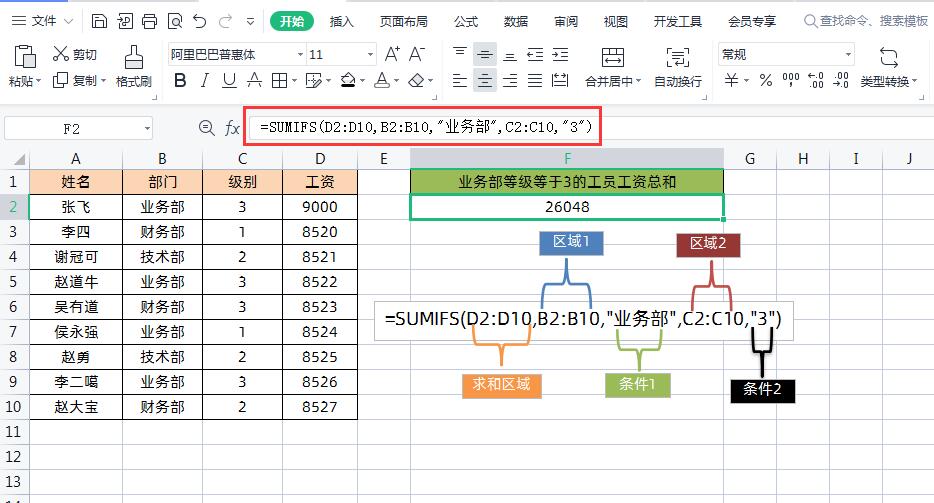Viewport: 934px width, 503px height.
Task: Click the Format Painter (格式刷) brush
Action: [x=133, y=57]
